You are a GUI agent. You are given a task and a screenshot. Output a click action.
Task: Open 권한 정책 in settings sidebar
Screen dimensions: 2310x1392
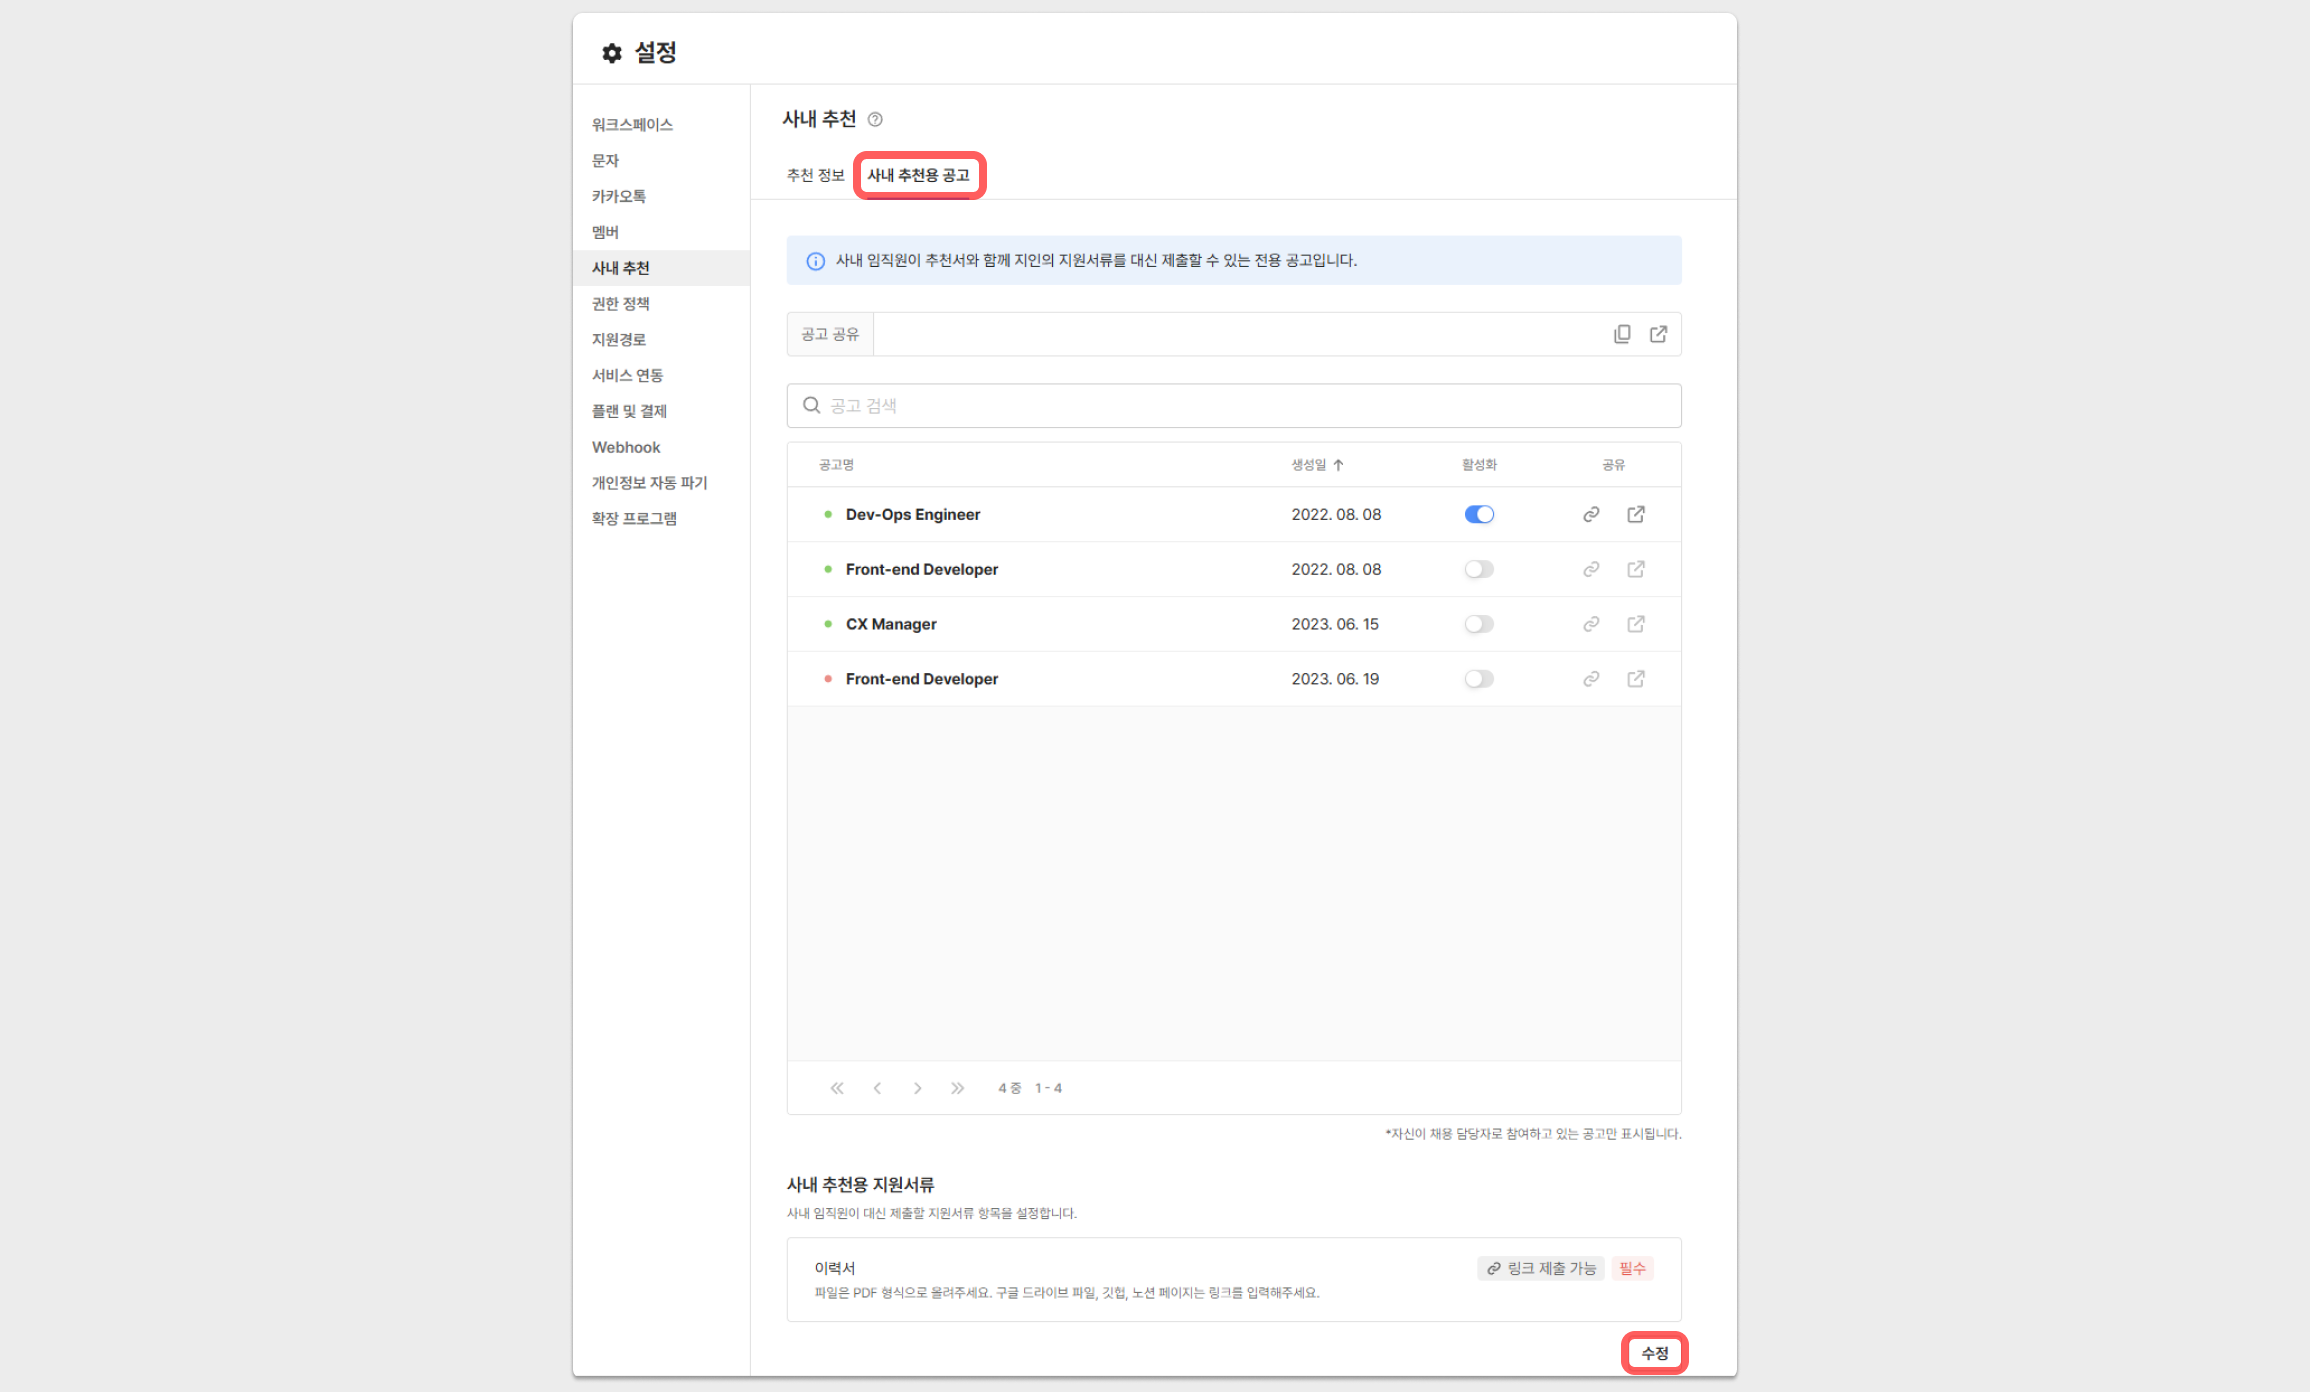(x=620, y=304)
